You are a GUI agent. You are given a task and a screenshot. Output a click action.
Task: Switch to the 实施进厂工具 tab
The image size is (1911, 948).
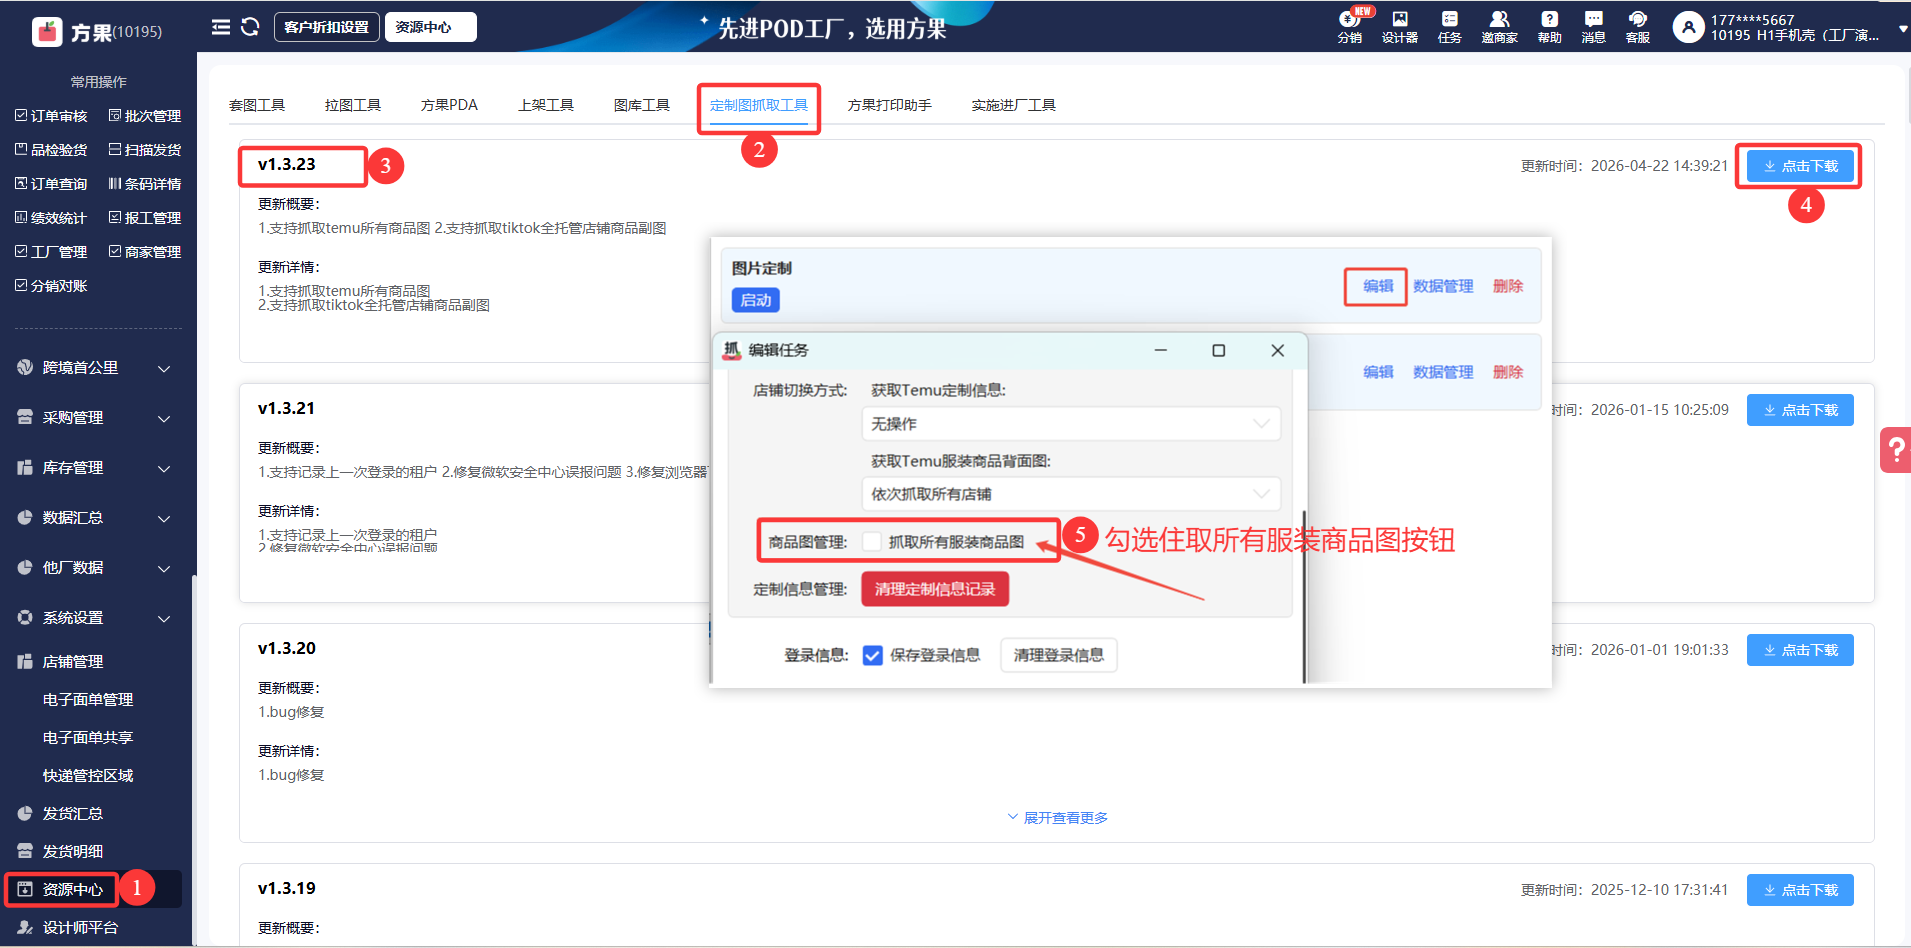tap(1014, 105)
